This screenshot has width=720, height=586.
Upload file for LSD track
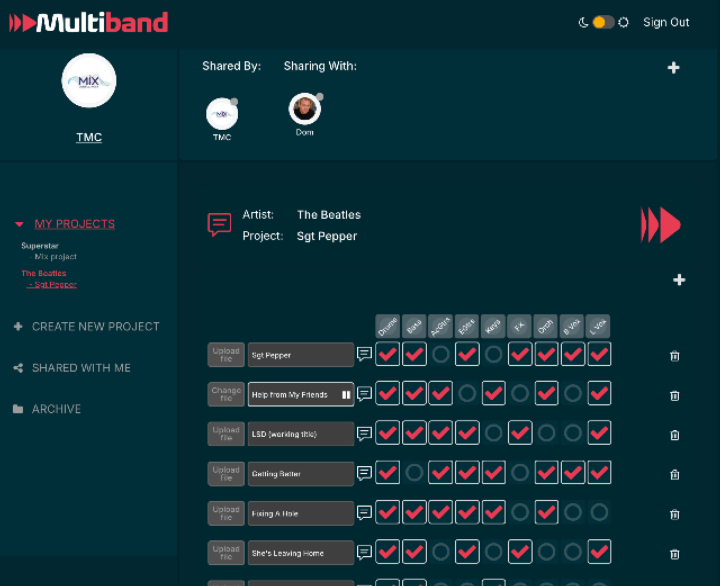coord(226,434)
